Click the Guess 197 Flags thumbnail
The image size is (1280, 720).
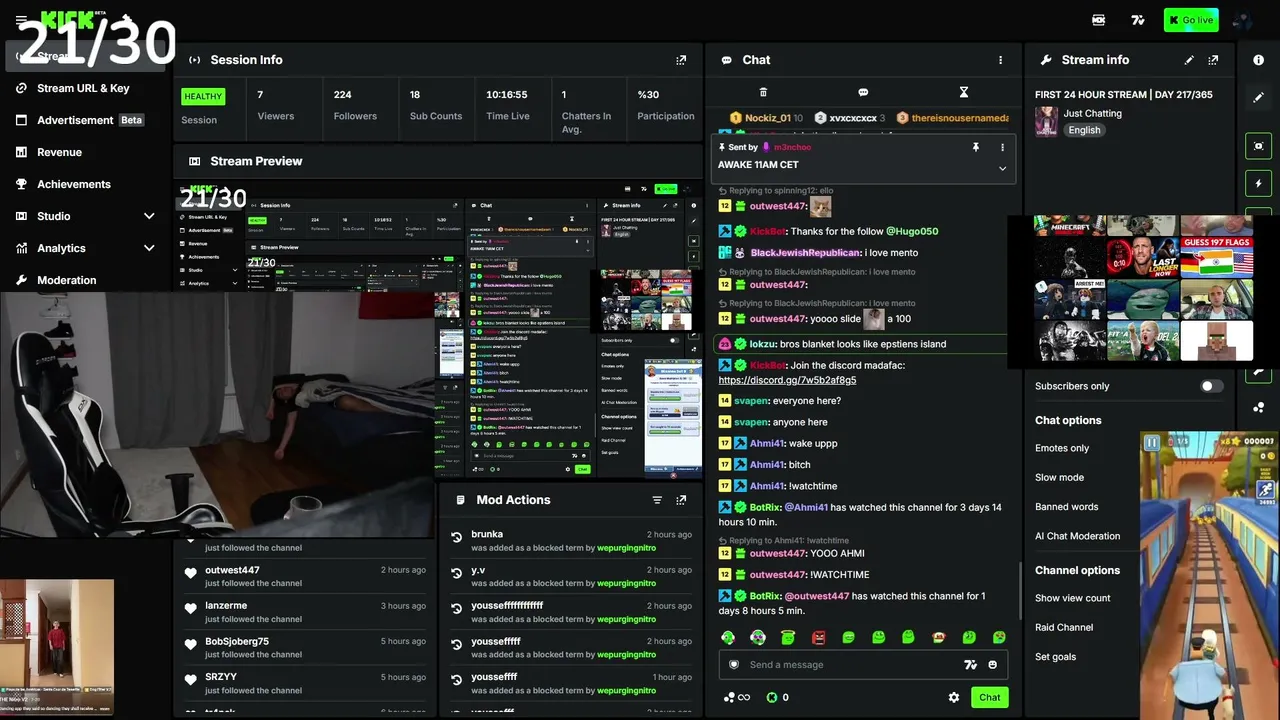[x=1217, y=259]
